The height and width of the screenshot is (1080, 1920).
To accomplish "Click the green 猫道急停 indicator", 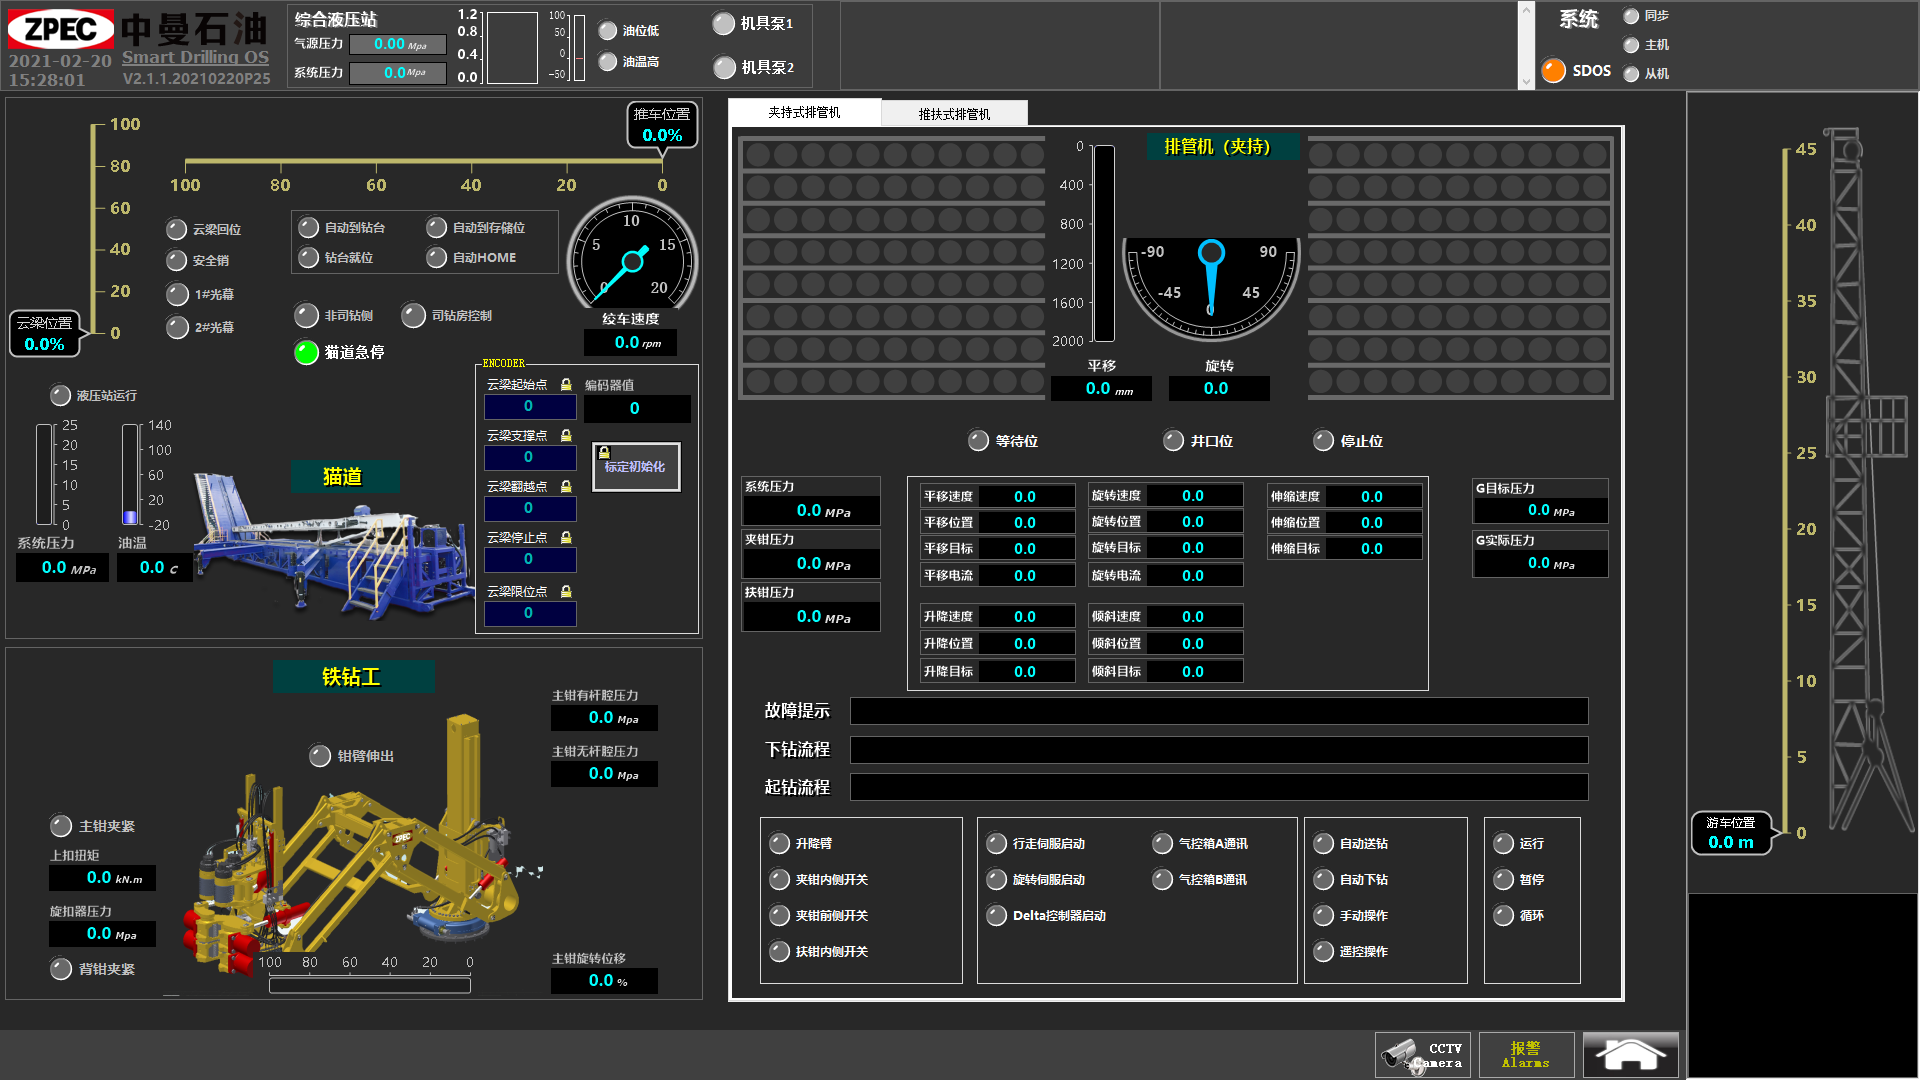I will [x=307, y=352].
